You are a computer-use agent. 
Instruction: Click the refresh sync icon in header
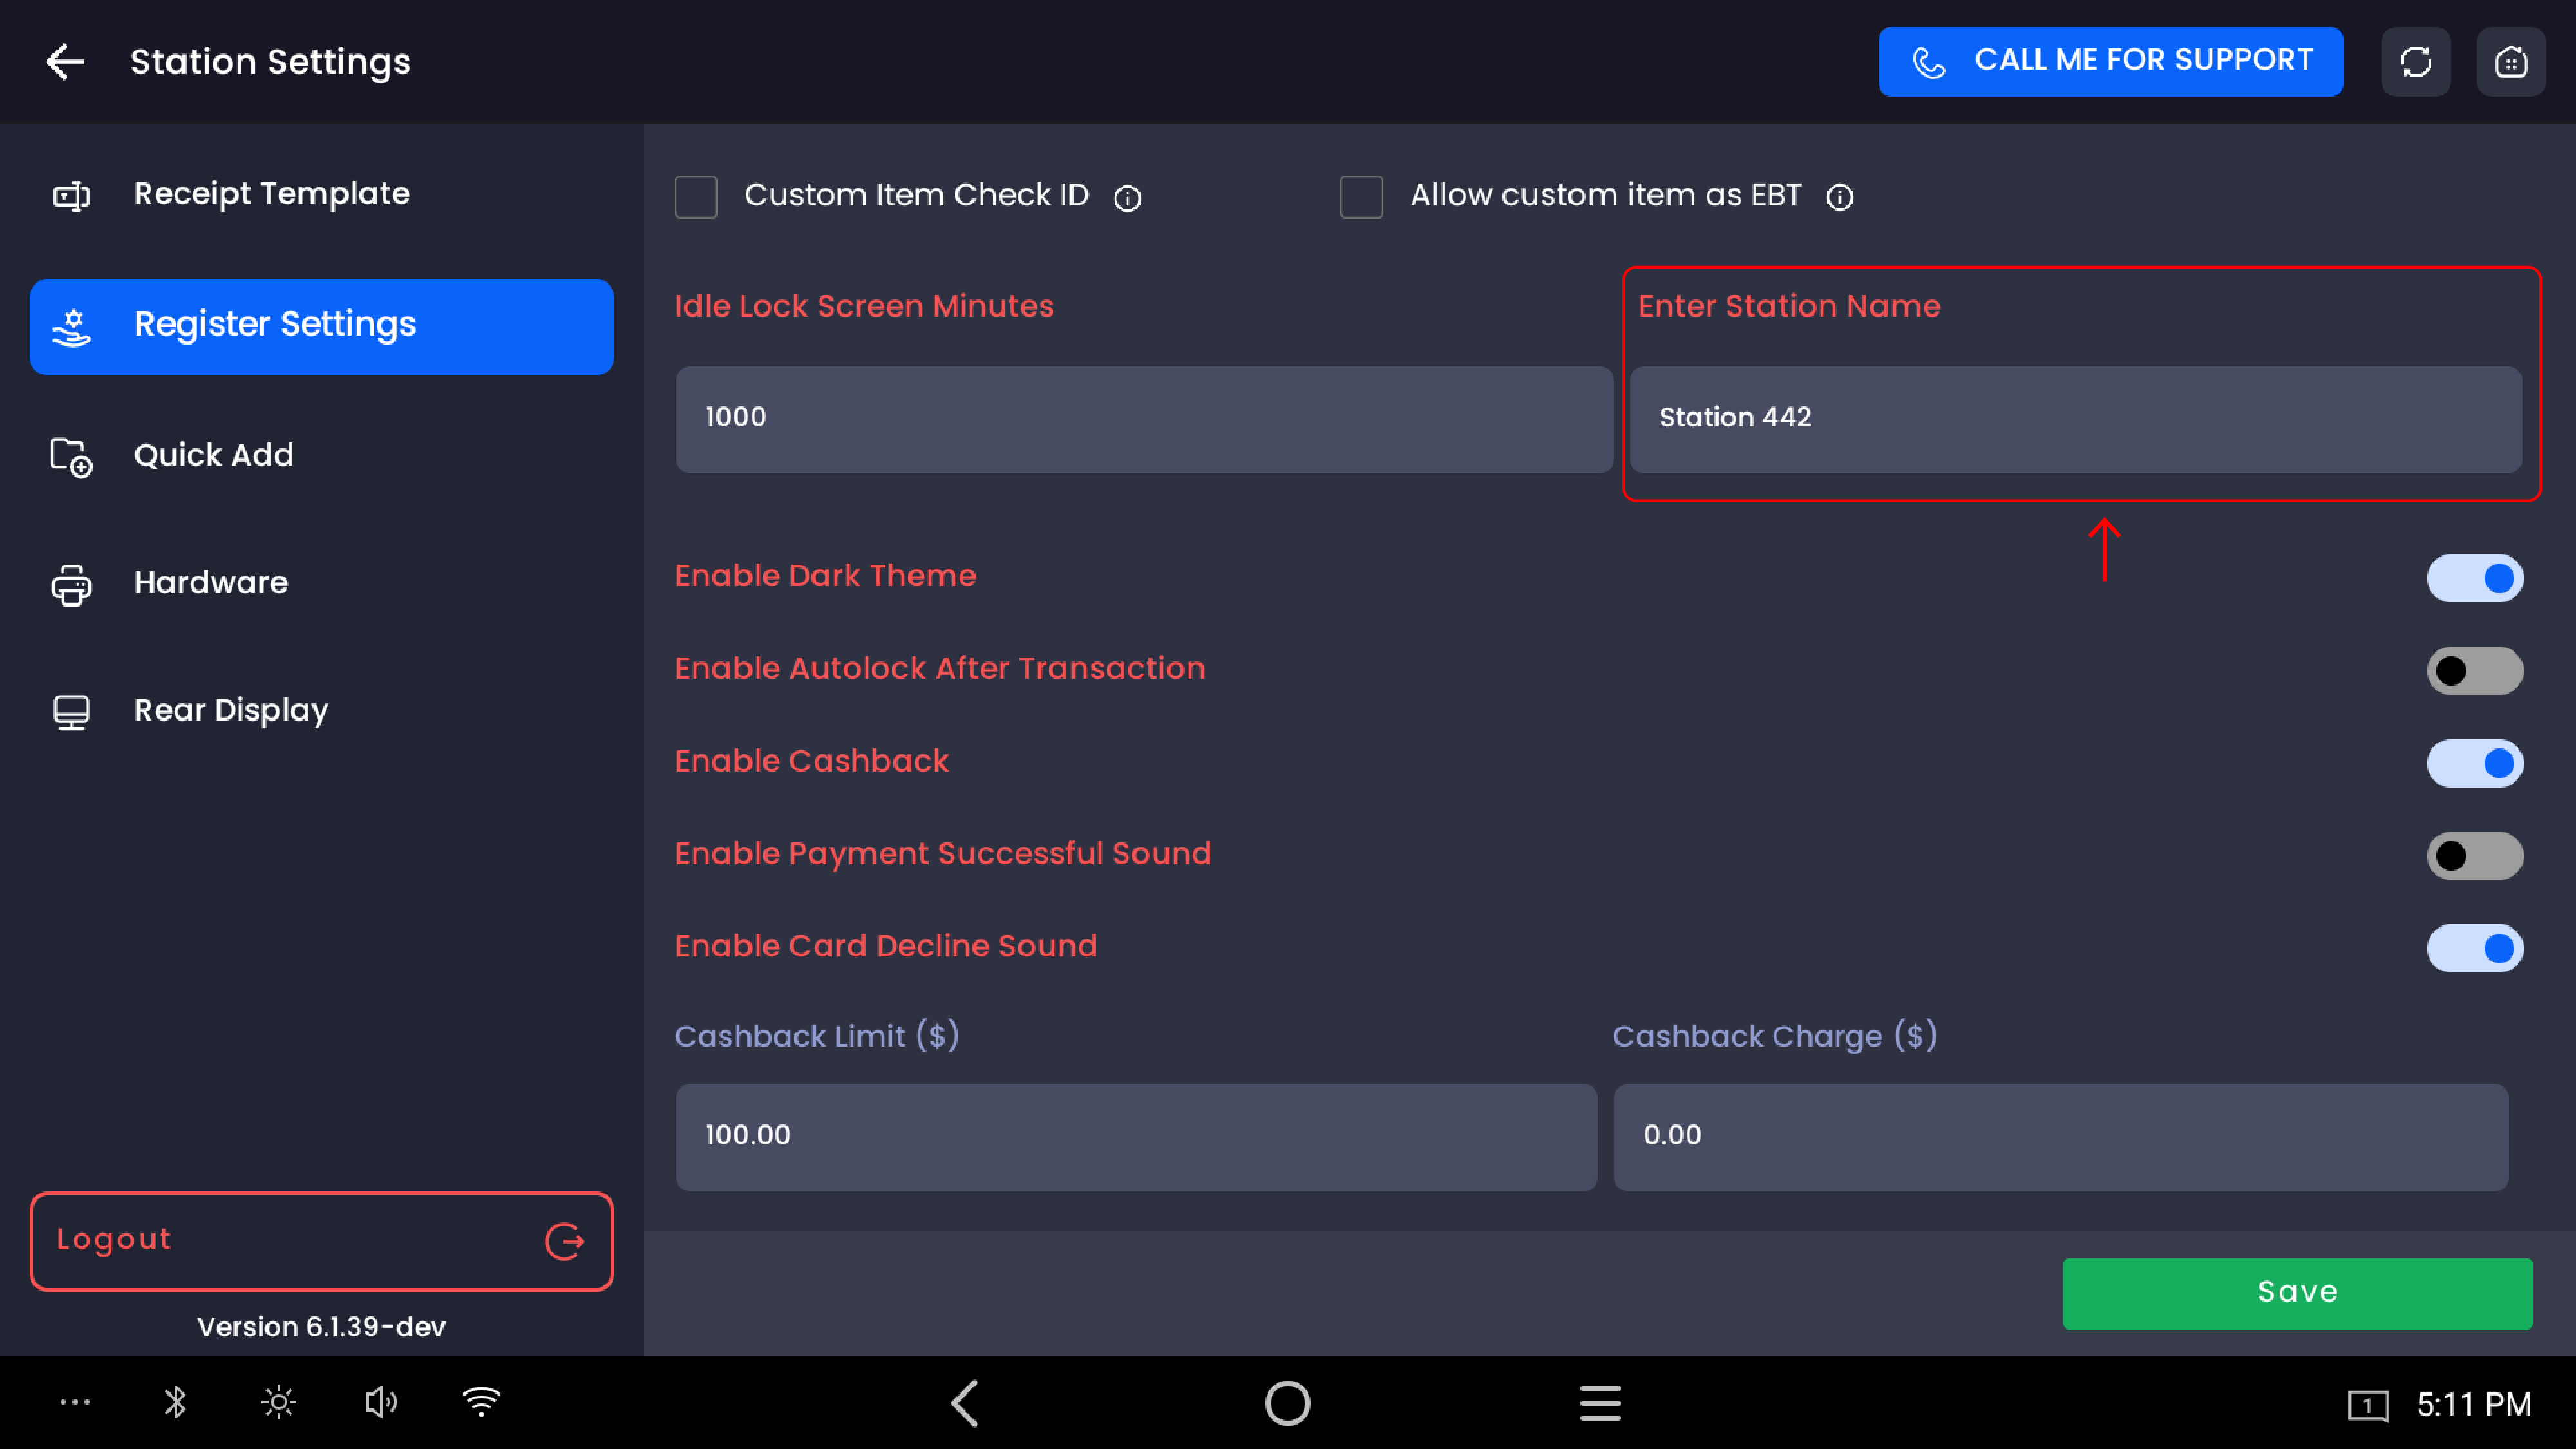(2415, 62)
